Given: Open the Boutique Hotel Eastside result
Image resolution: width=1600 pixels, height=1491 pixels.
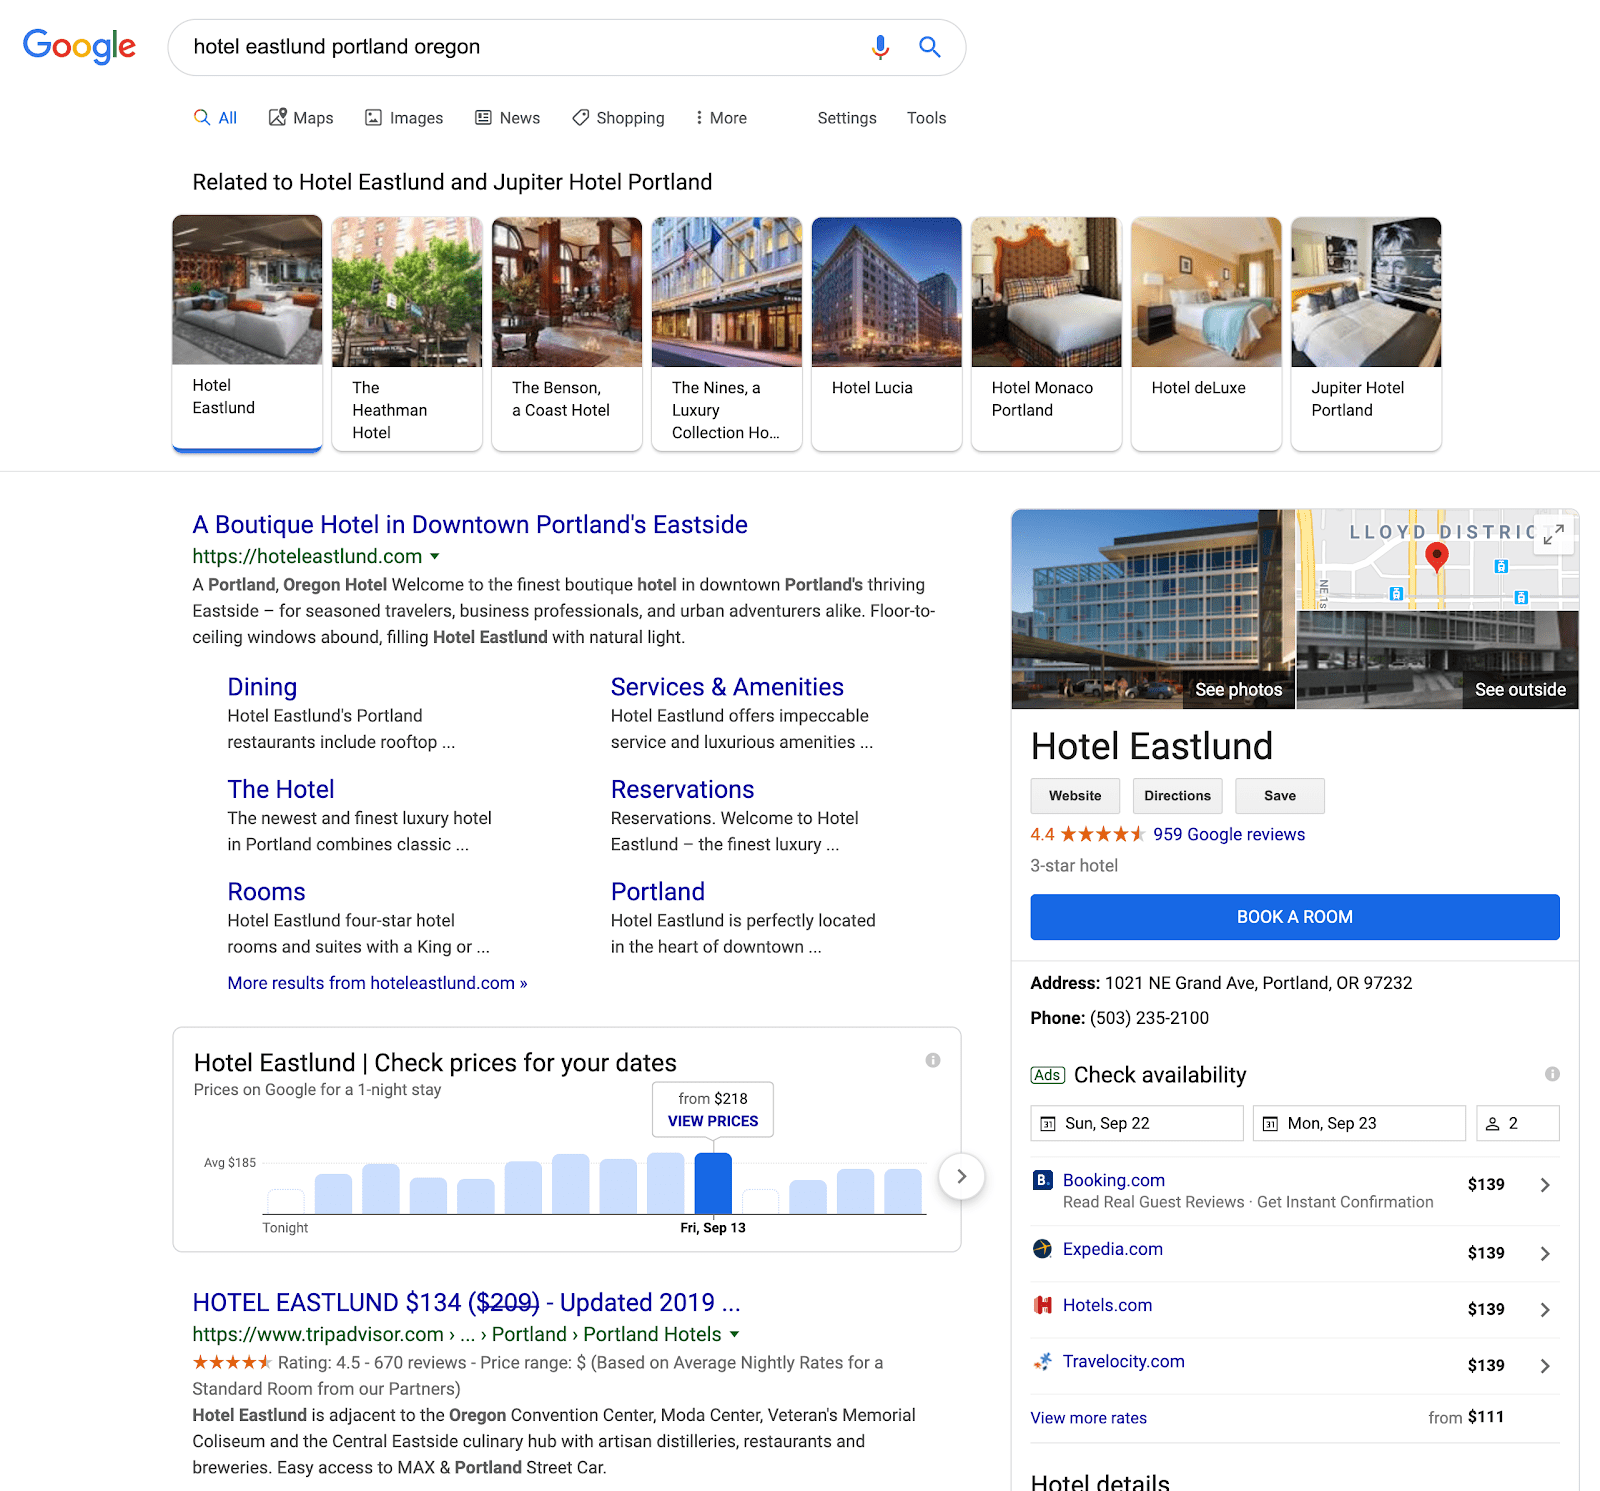Looking at the screenshot, I should pyautogui.click(x=470, y=525).
